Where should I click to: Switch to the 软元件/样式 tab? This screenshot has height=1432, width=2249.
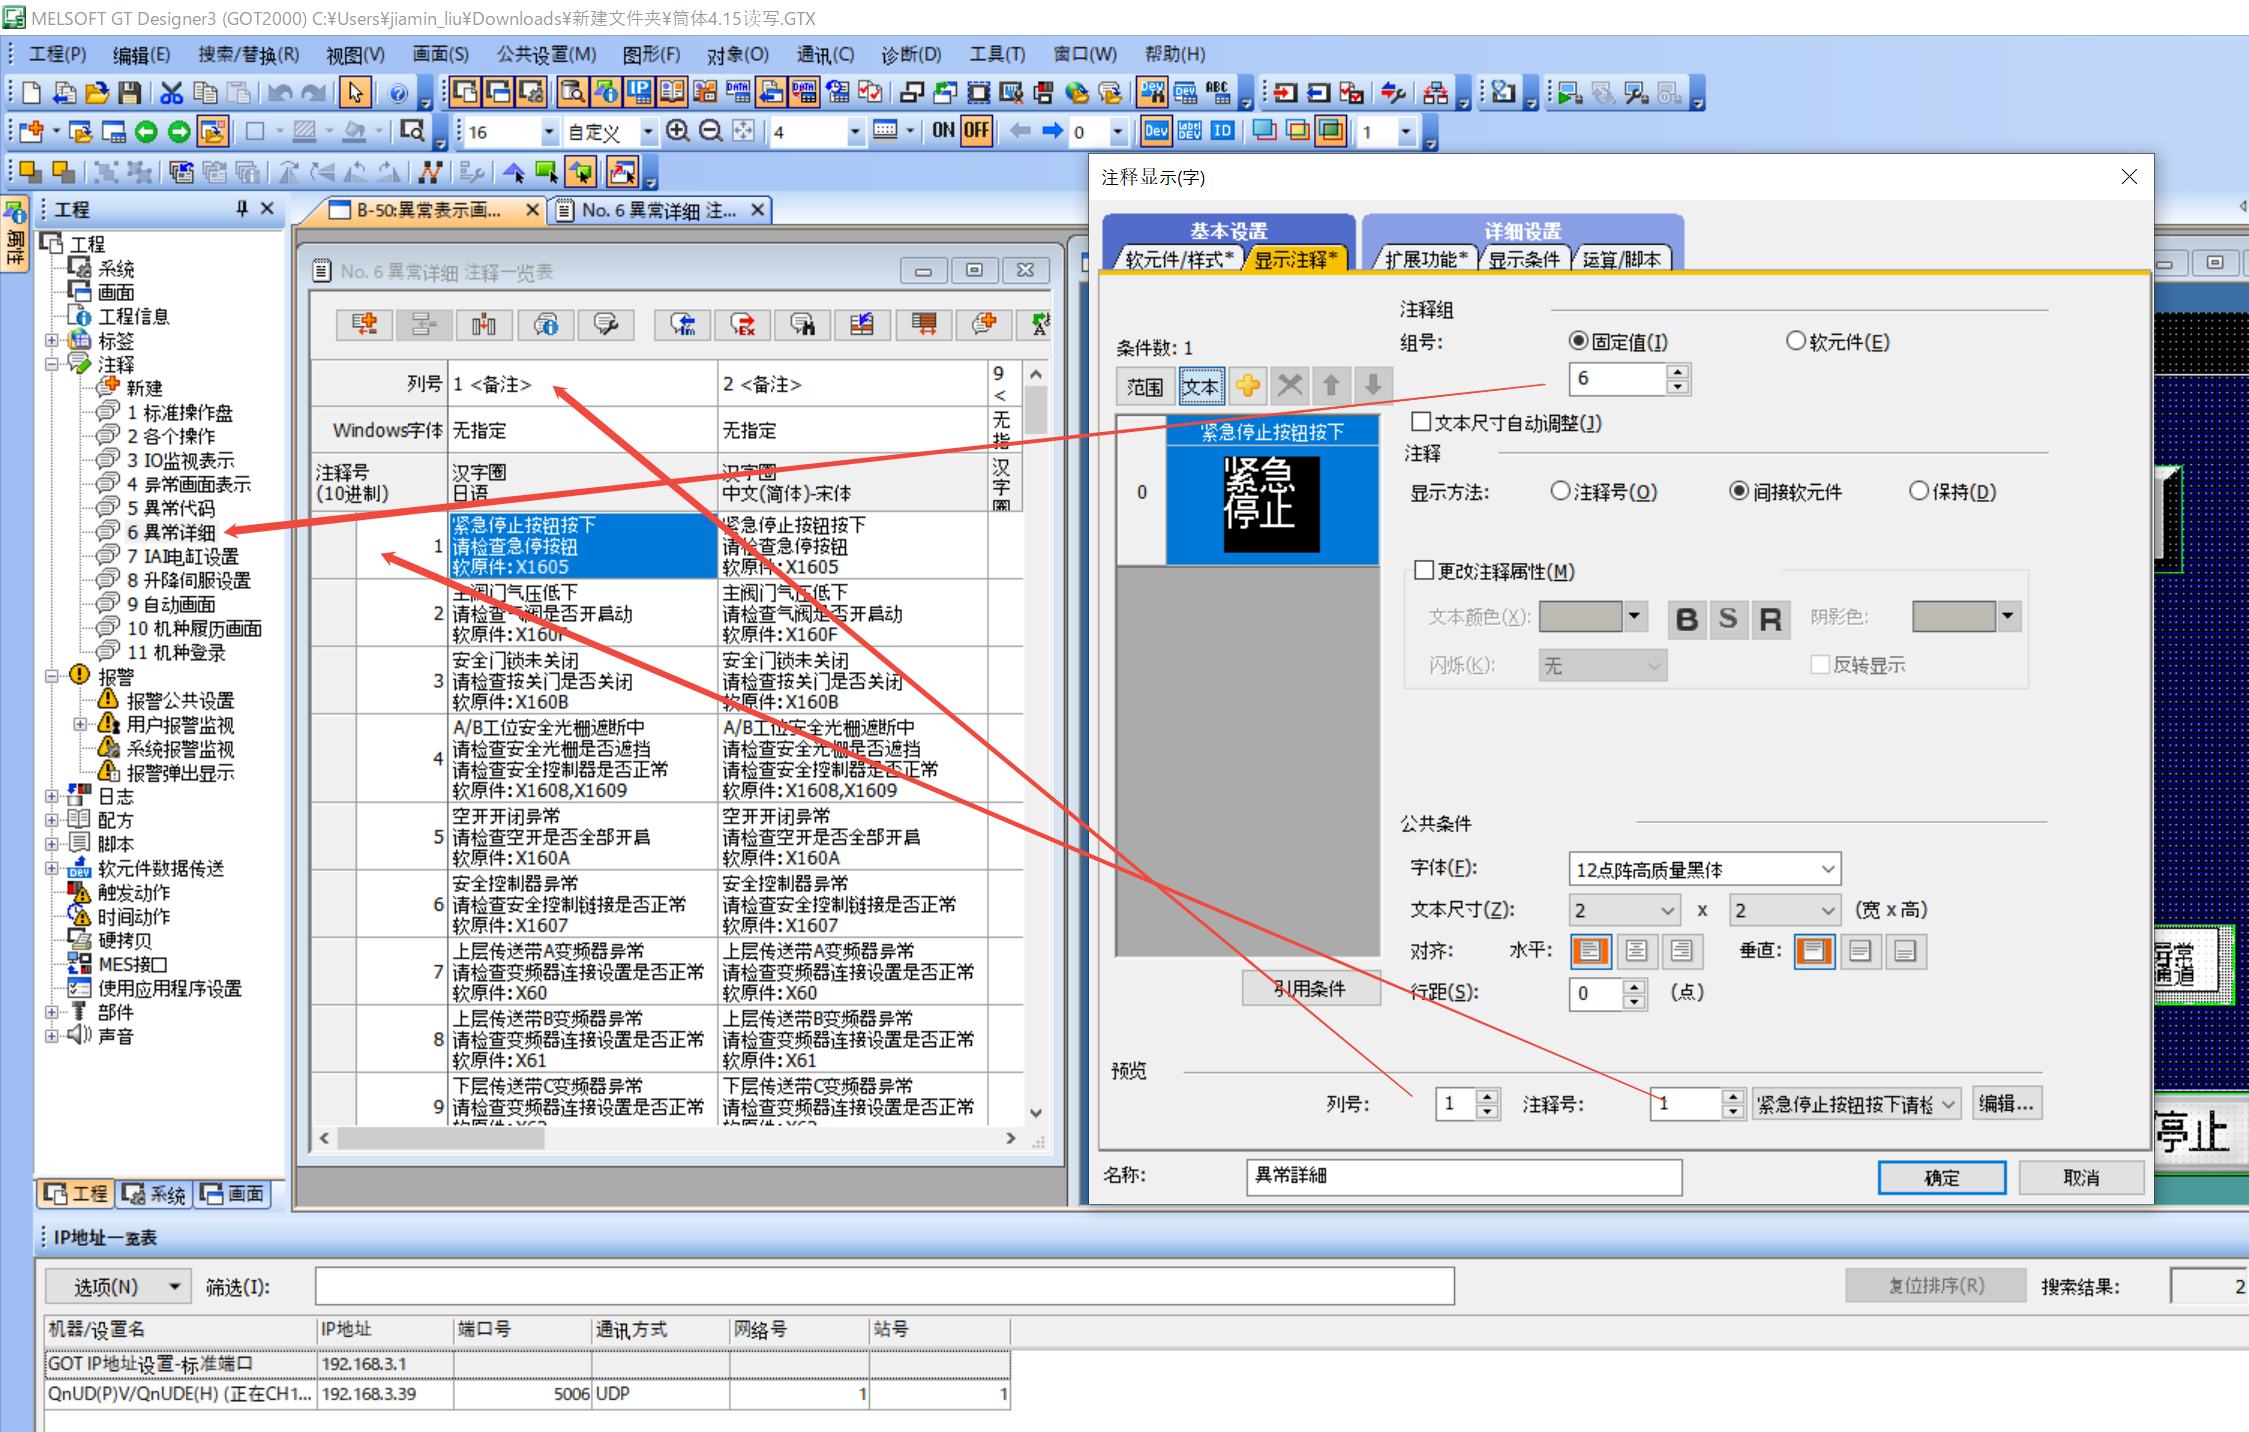(x=1179, y=259)
